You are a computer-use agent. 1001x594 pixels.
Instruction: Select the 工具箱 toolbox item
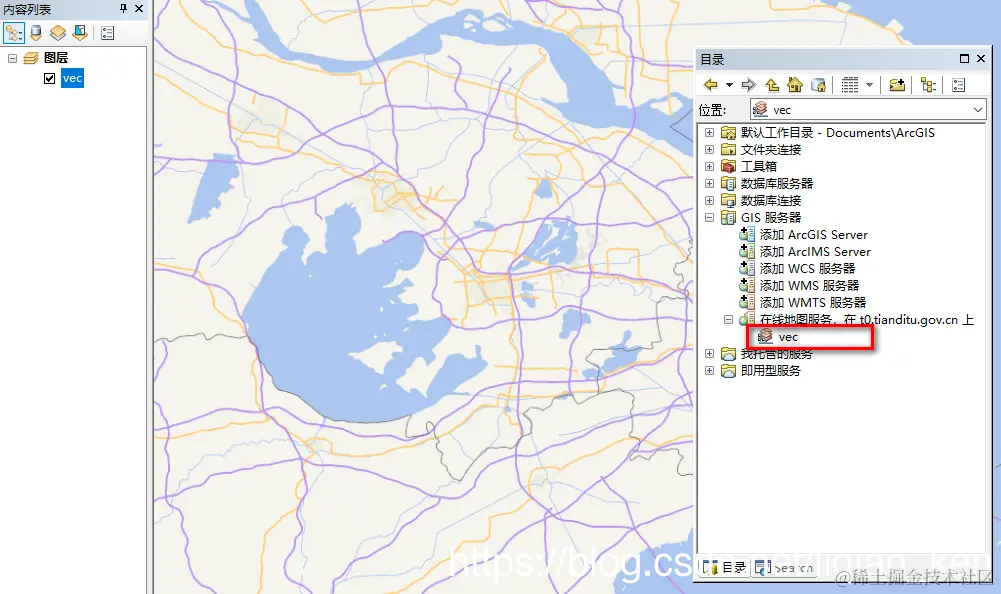[x=758, y=167]
